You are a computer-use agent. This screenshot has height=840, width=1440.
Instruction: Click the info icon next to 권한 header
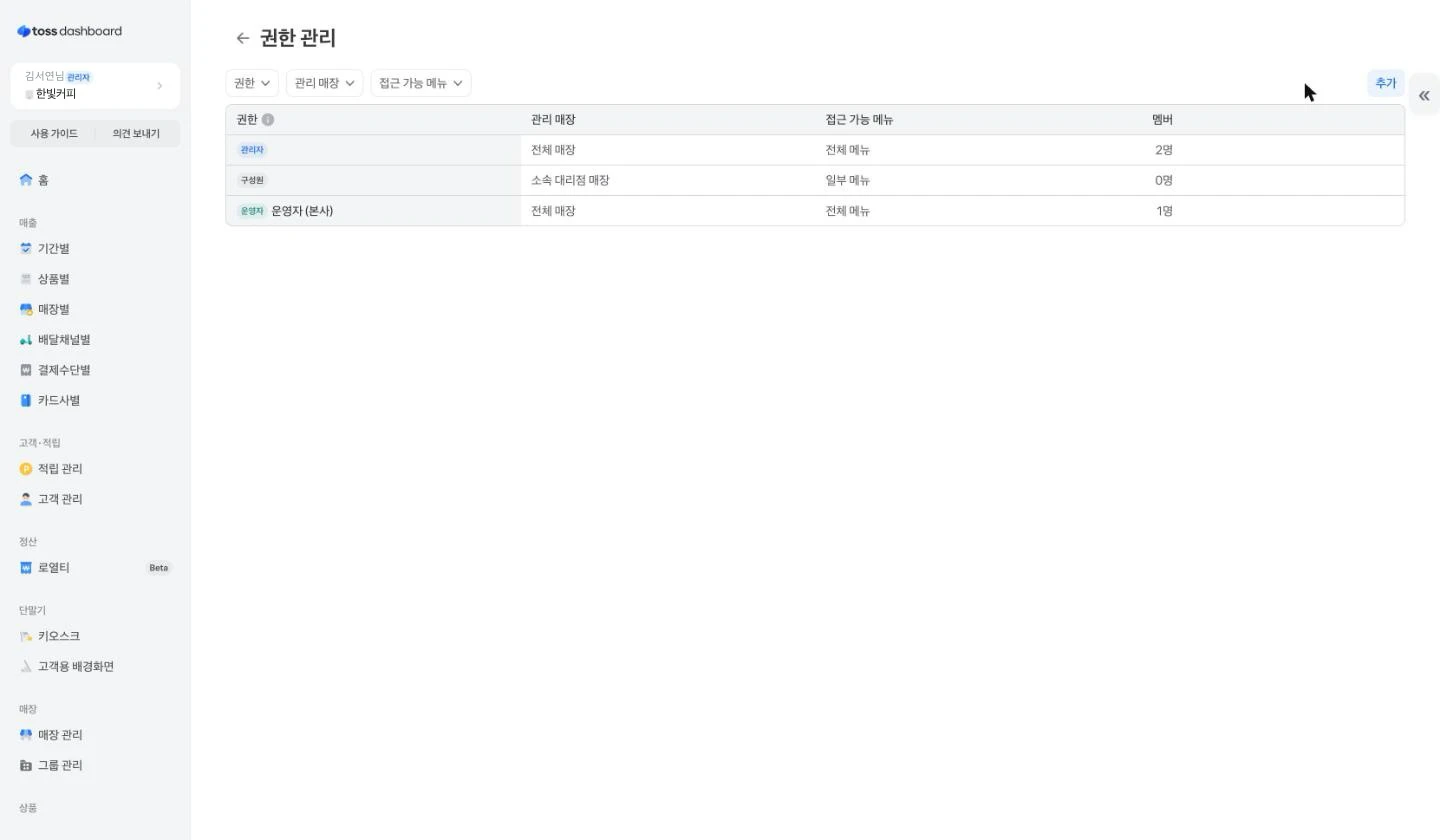(x=268, y=120)
